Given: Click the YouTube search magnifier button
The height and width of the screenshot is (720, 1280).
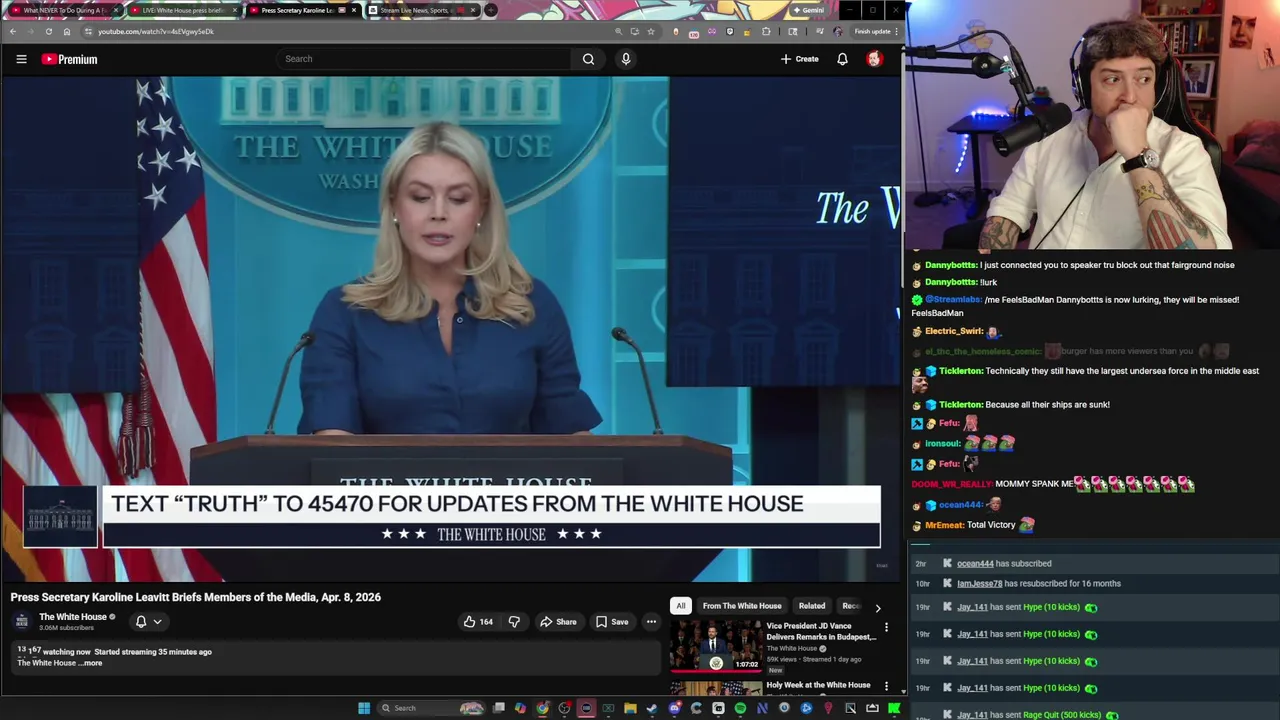Looking at the screenshot, I should click(588, 59).
